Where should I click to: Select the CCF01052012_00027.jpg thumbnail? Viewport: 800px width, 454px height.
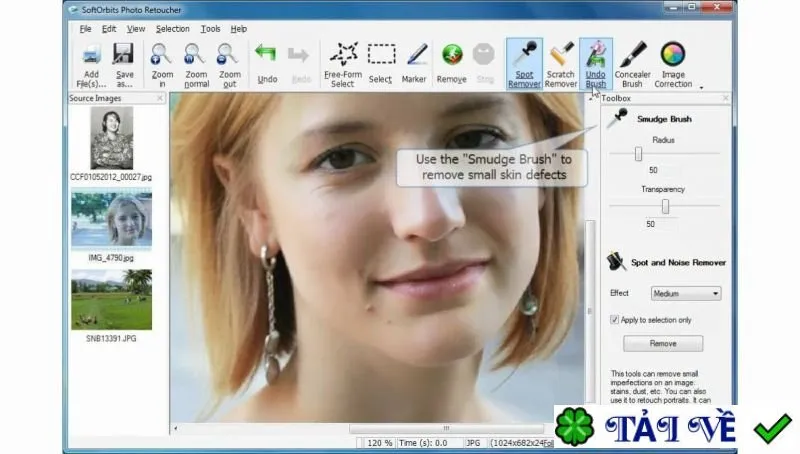pyautogui.click(x=112, y=138)
